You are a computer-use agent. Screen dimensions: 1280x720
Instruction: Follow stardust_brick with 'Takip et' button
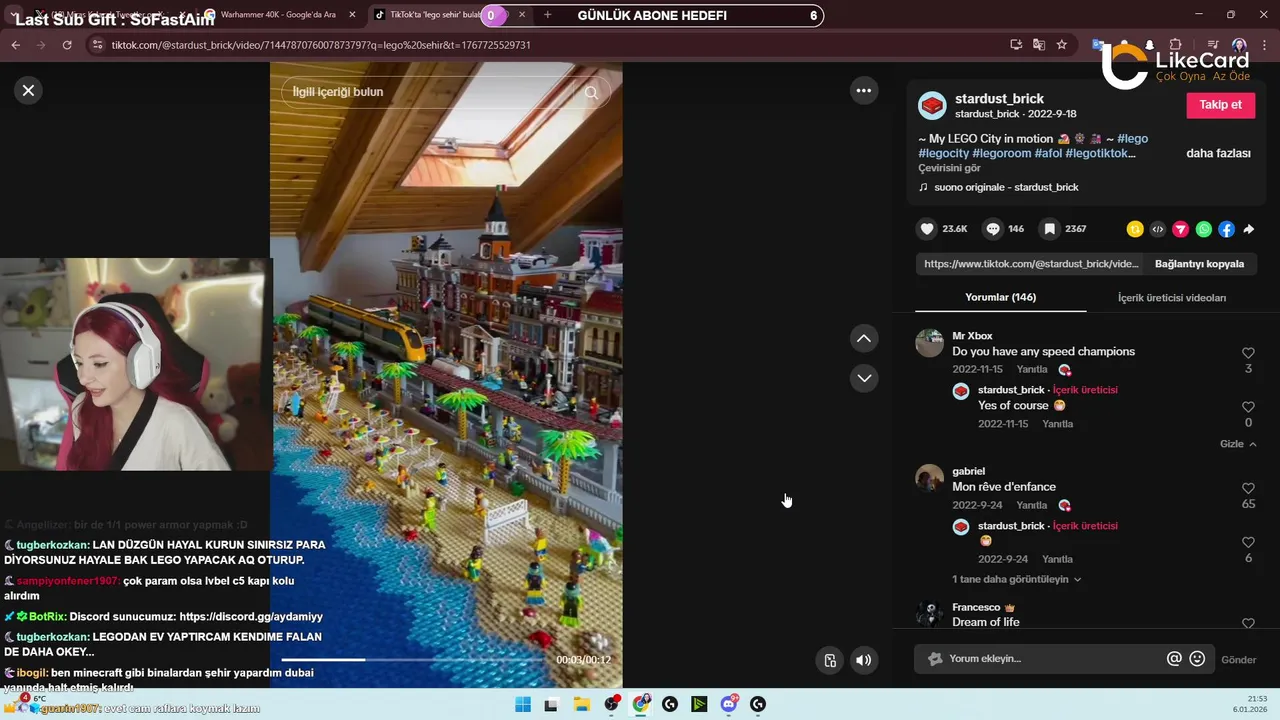[1220, 105]
